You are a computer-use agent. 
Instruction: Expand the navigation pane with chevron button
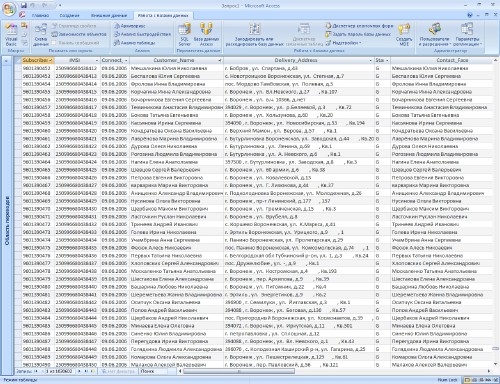6,61
